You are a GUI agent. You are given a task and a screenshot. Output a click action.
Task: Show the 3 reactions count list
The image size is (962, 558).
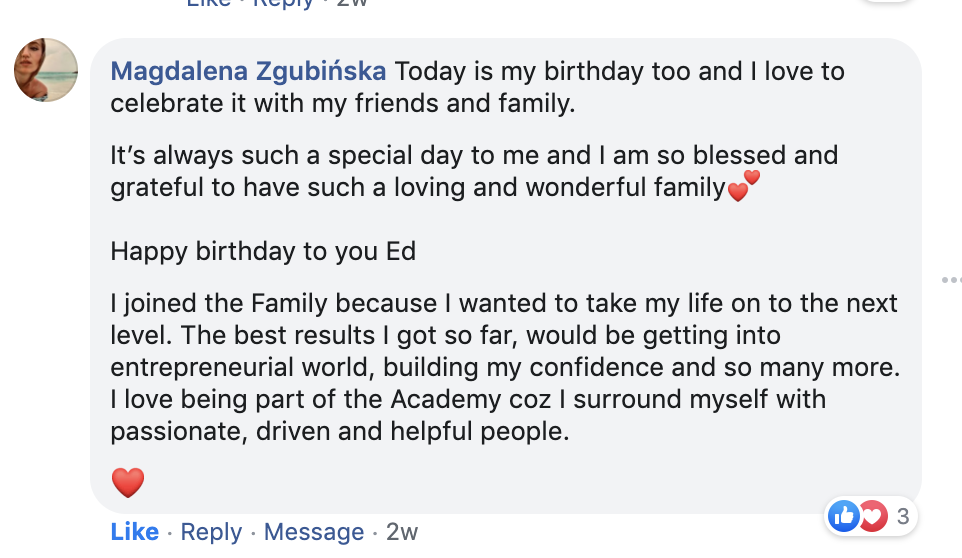coord(903,516)
